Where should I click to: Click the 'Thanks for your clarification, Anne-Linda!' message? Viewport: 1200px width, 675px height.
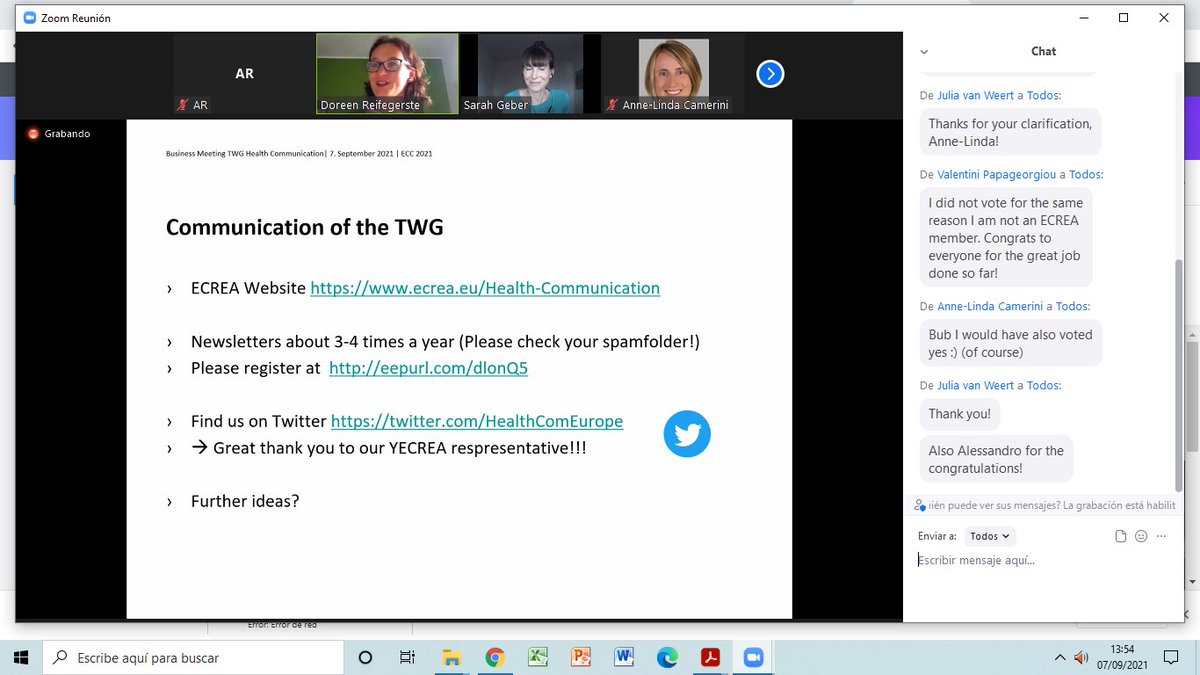[x=1010, y=132]
